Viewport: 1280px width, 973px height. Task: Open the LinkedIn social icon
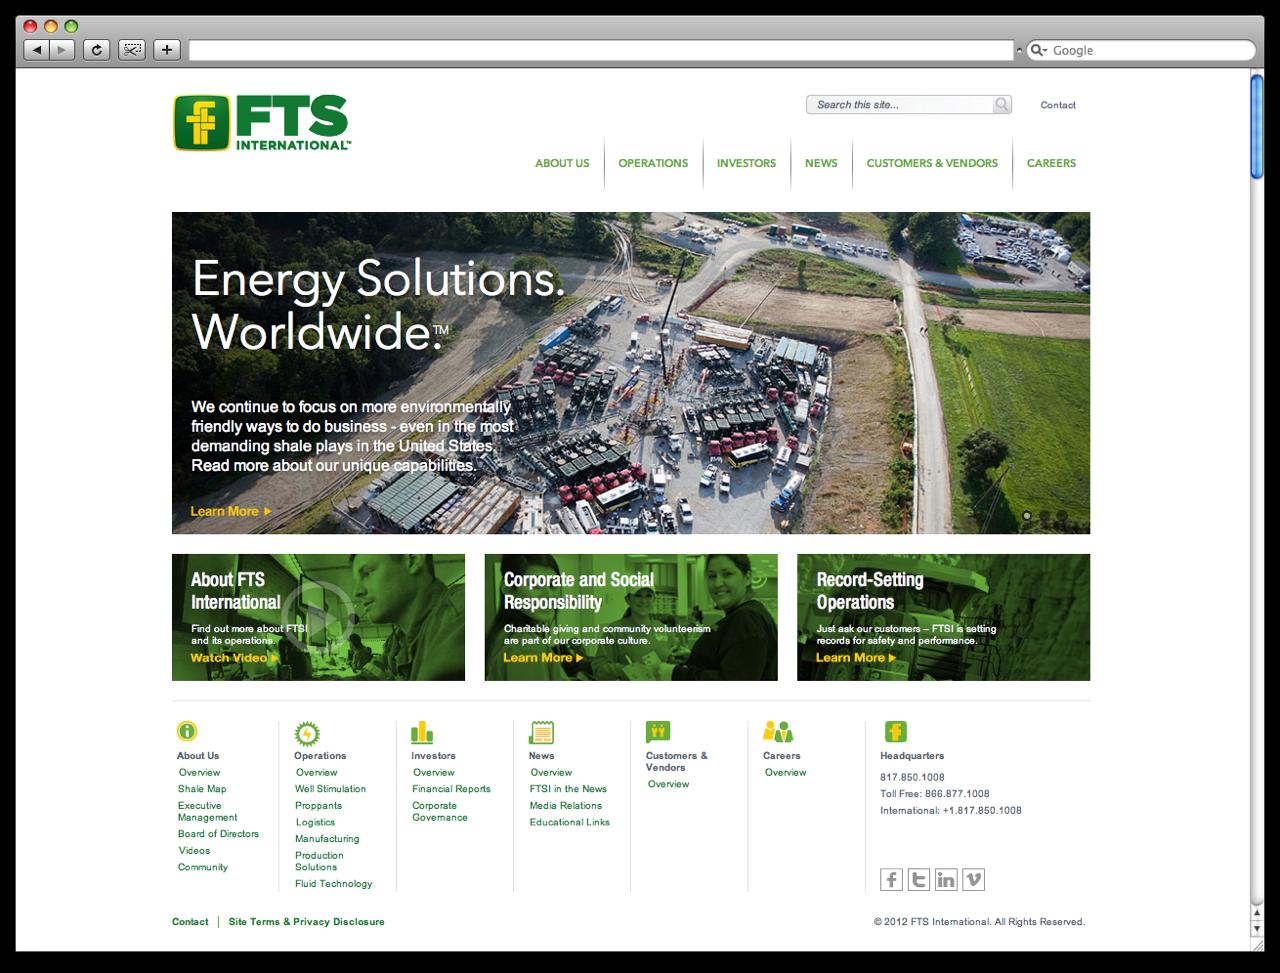click(x=946, y=879)
